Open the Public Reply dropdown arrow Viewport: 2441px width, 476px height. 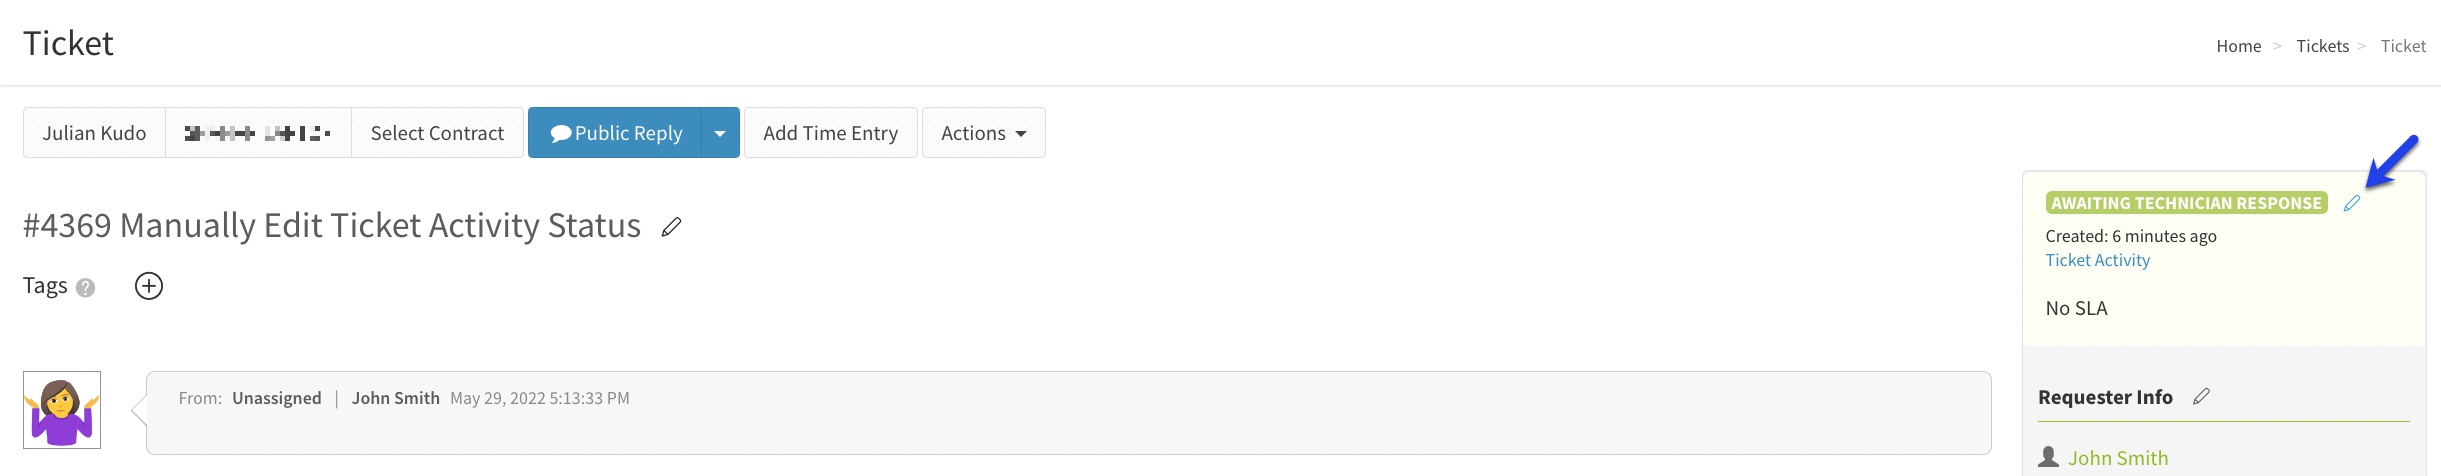[x=720, y=133]
